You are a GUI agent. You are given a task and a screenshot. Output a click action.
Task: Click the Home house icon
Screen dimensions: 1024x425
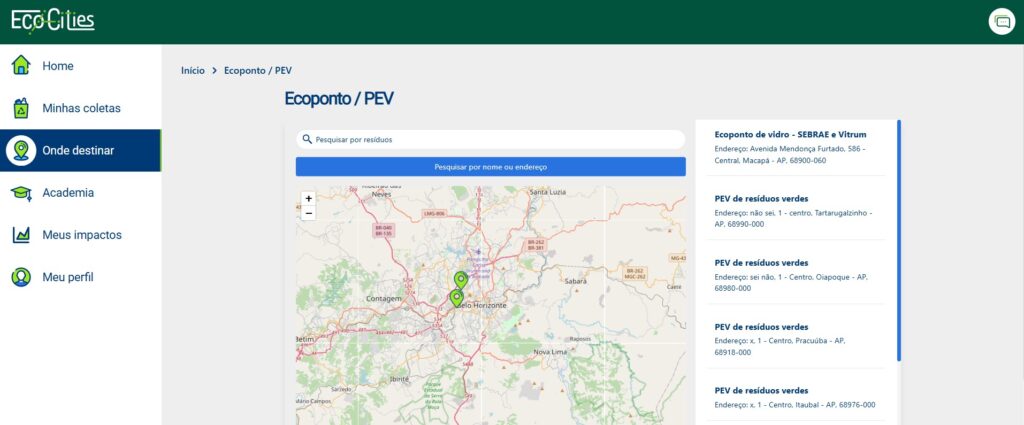[x=20, y=66]
